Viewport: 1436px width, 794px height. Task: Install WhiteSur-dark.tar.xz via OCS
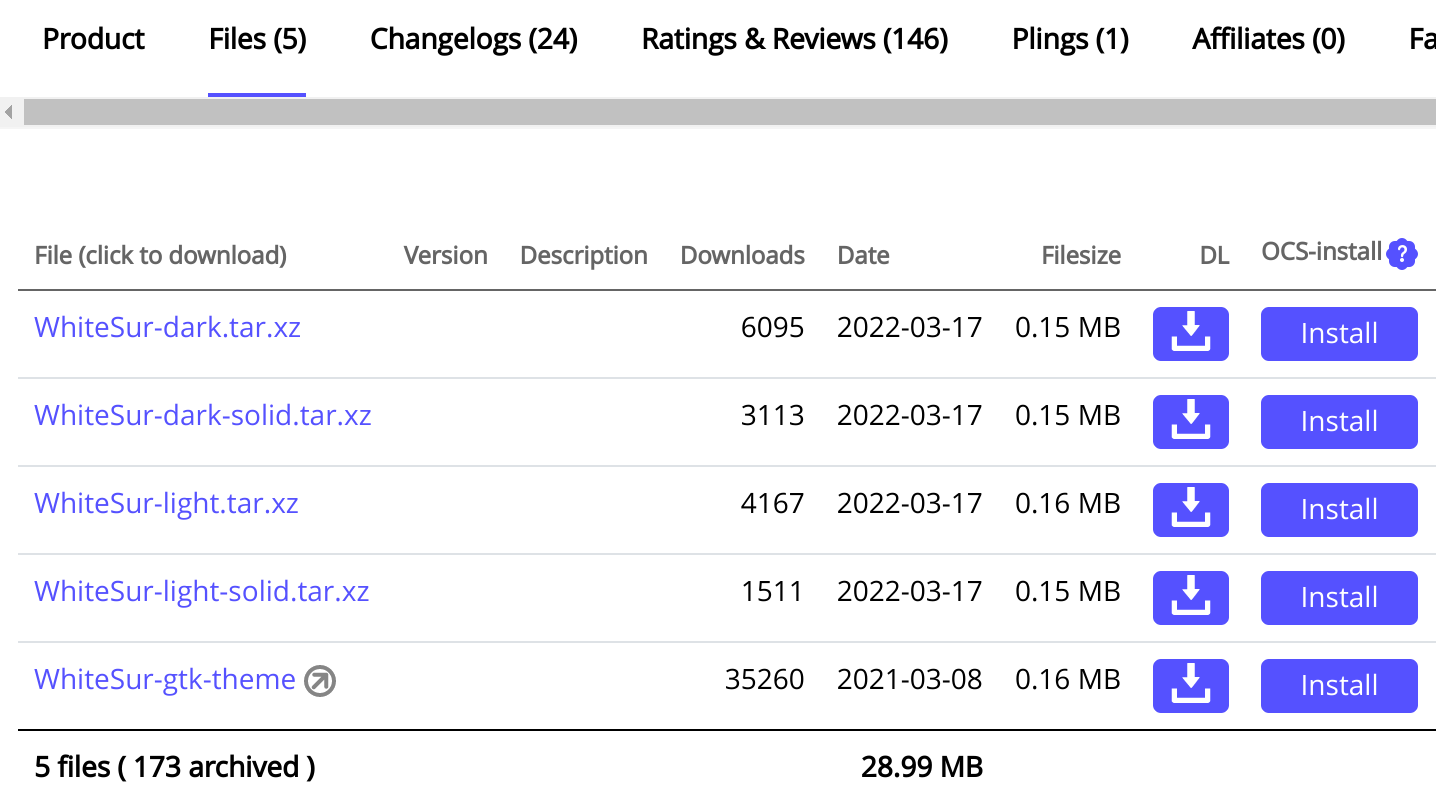click(1339, 334)
